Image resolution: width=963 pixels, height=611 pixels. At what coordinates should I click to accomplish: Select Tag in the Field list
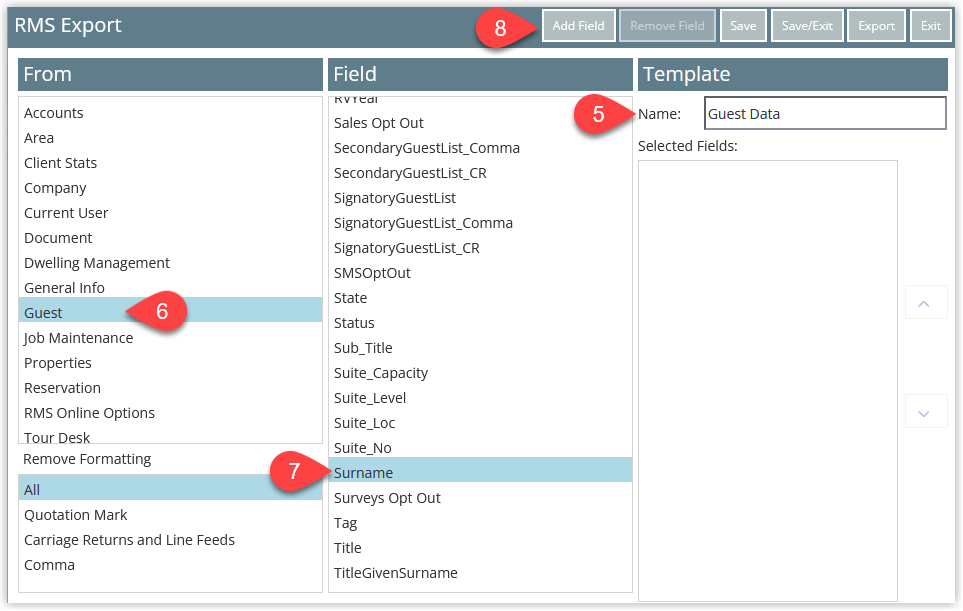(x=480, y=523)
